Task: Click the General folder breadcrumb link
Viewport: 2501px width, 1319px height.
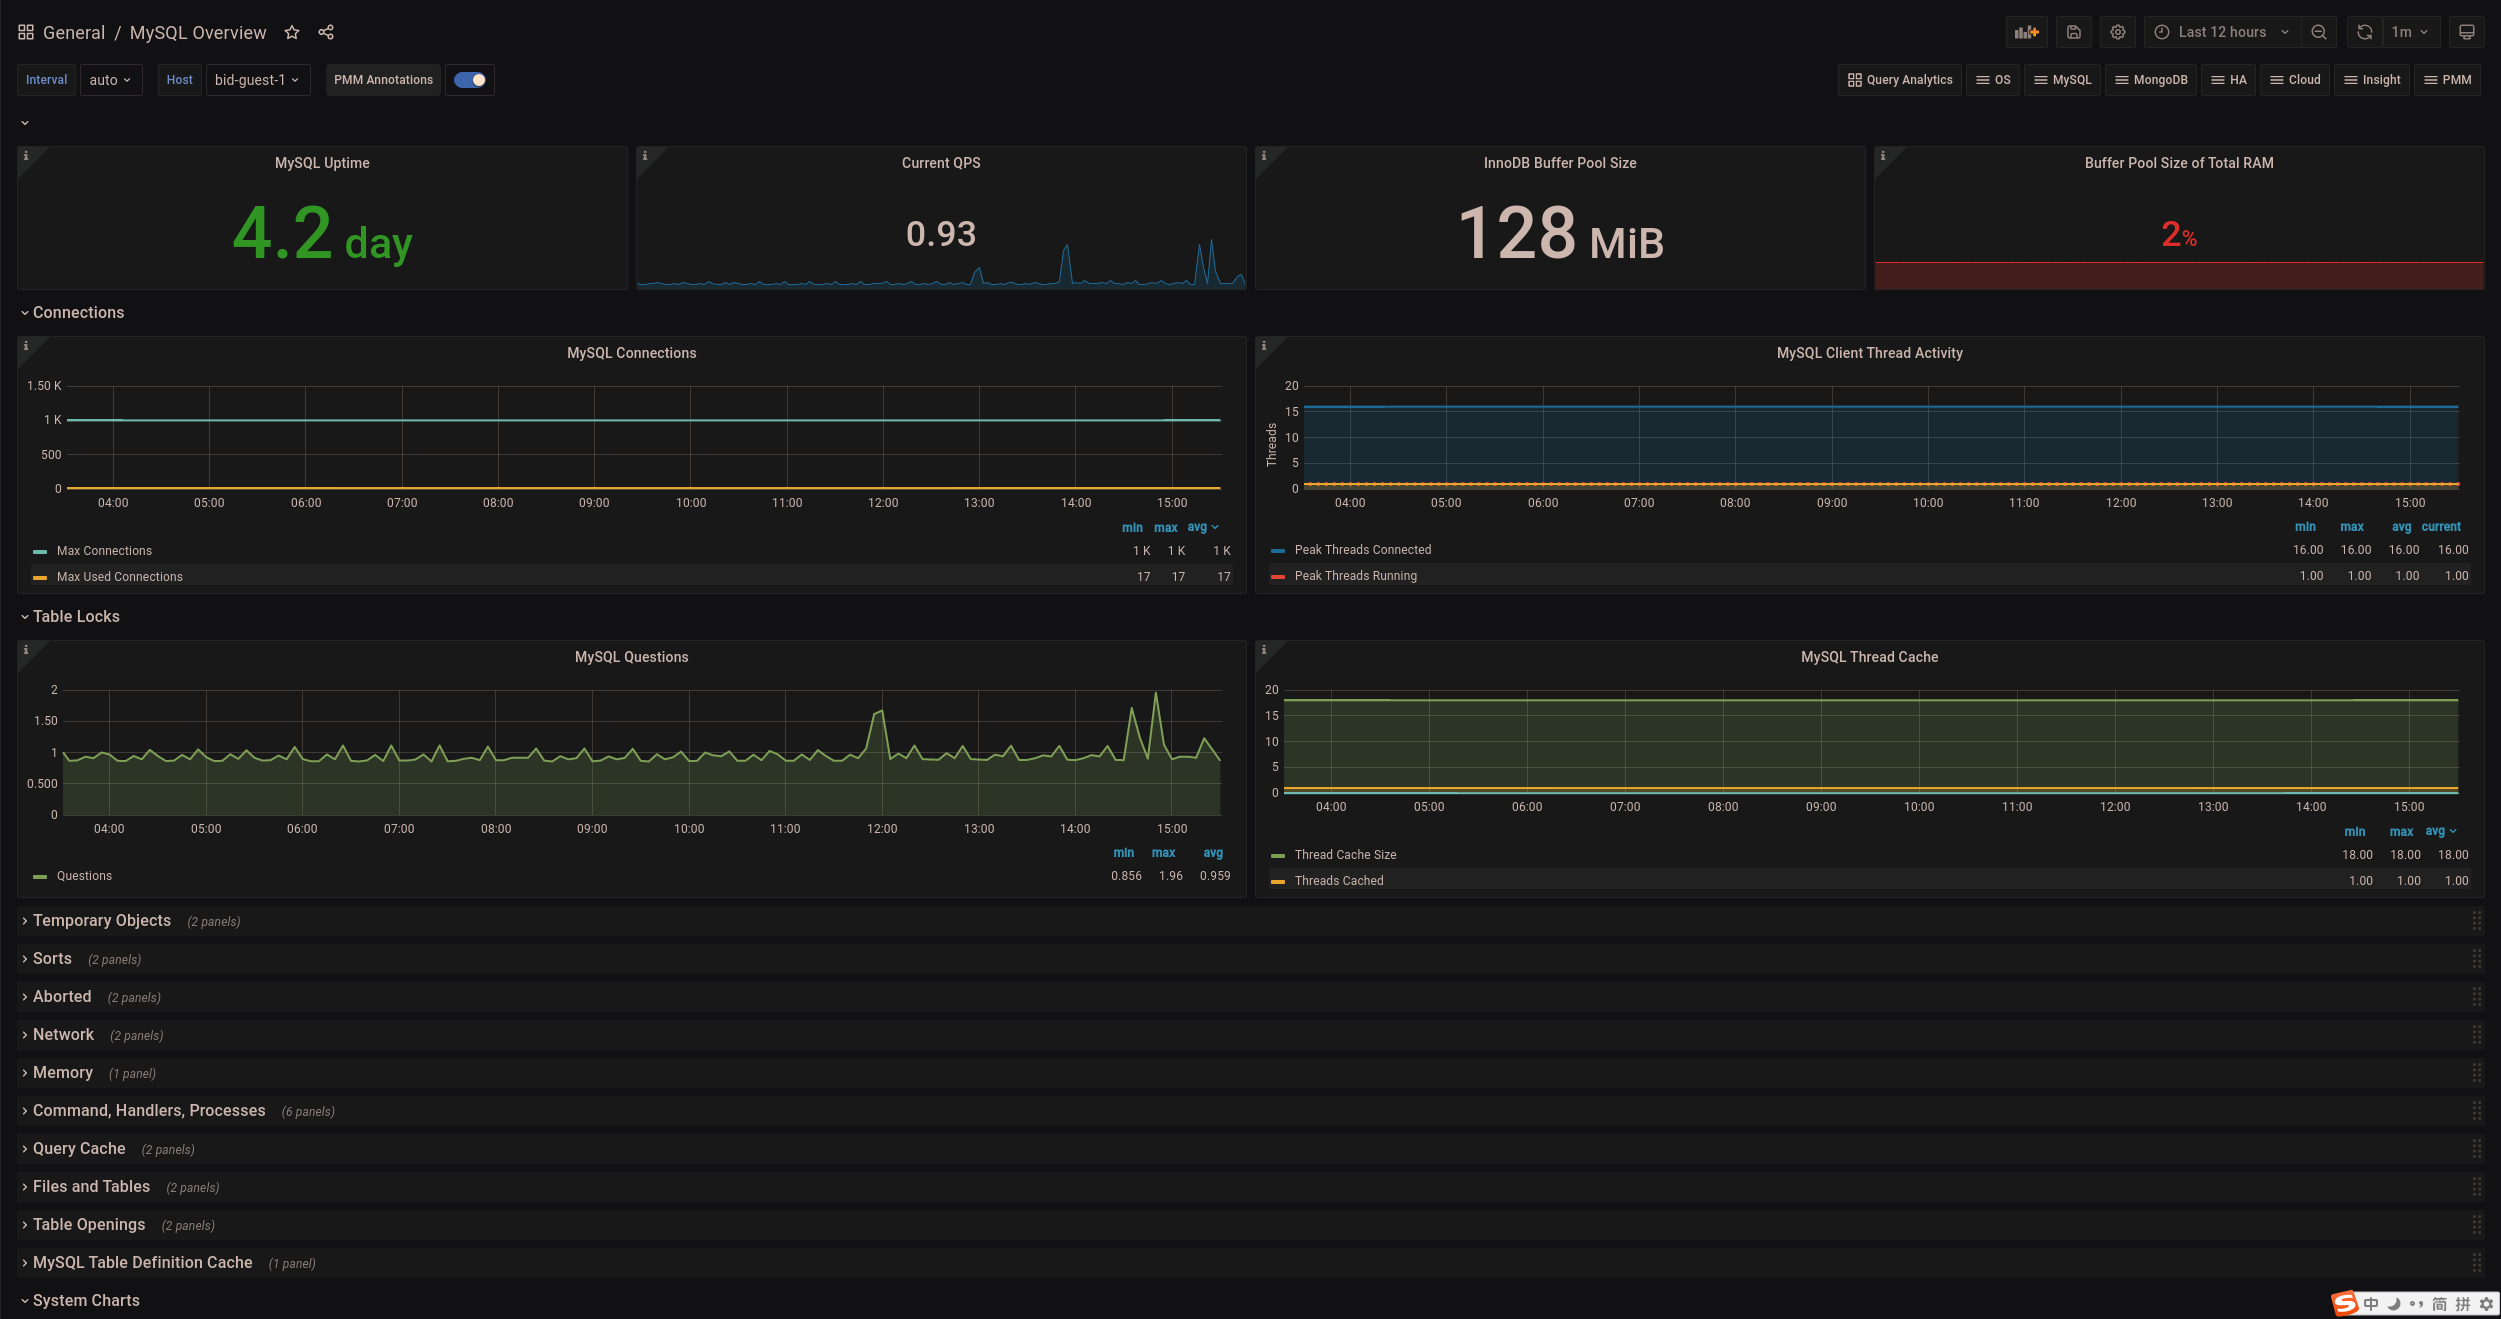Action: pyautogui.click(x=73, y=32)
